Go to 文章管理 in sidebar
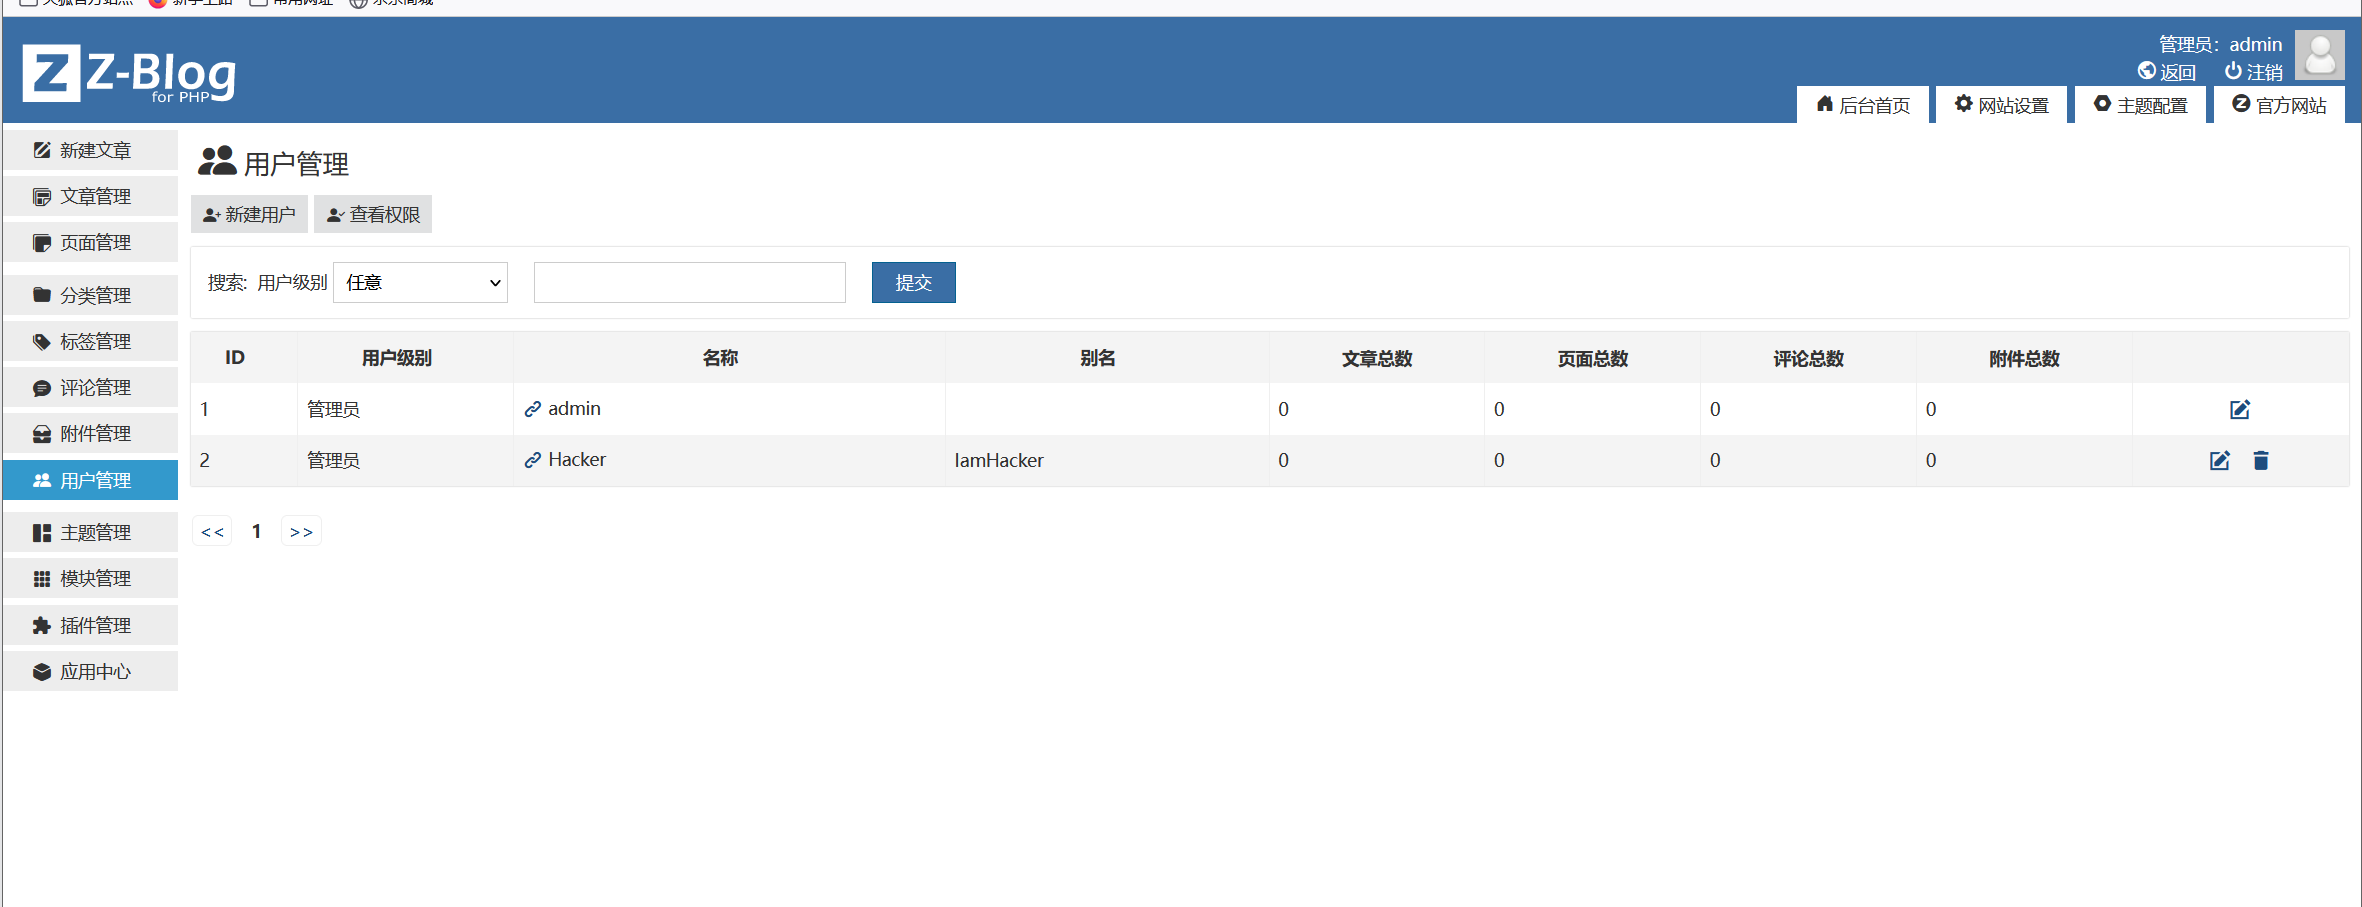The width and height of the screenshot is (2362, 907). pyautogui.click(x=91, y=196)
